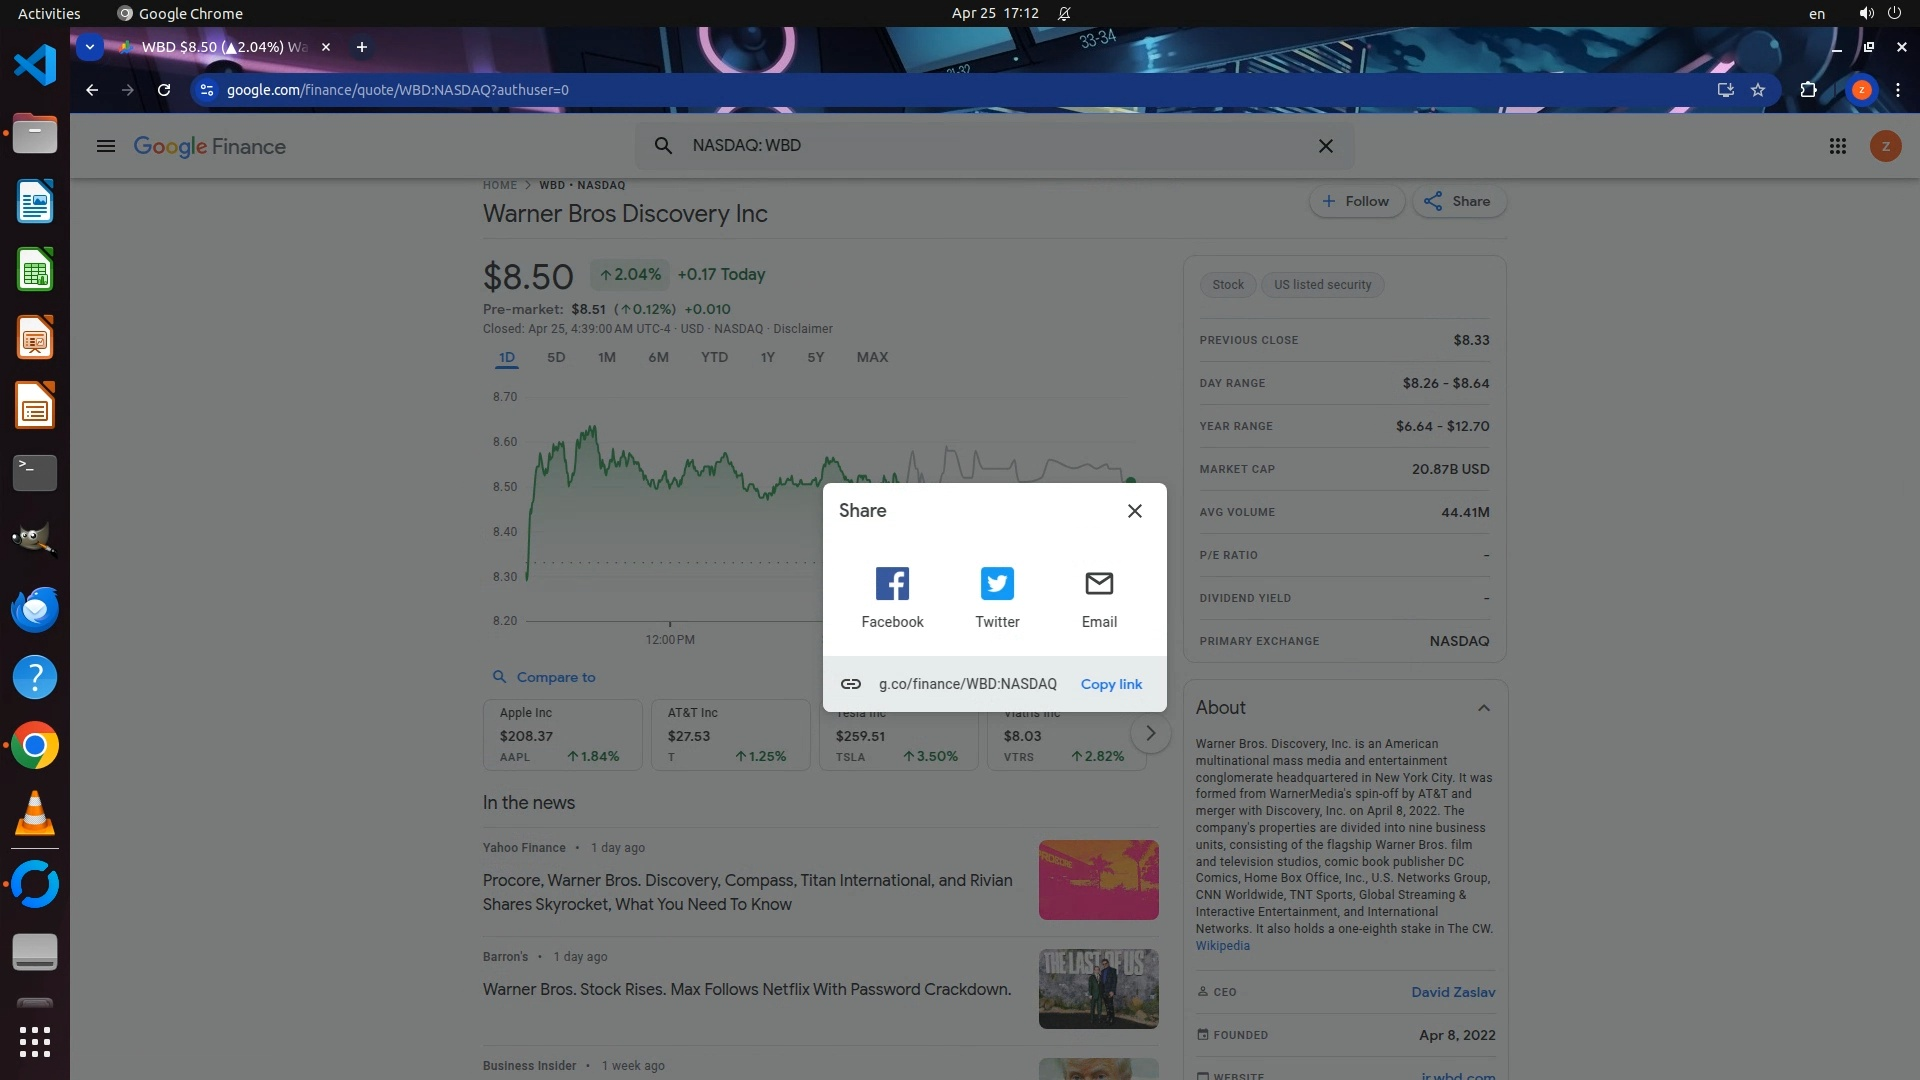Switch the chart to MAX range
Image resolution: width=1920 pixels, height=1080 pixels.
coord(872,358)
